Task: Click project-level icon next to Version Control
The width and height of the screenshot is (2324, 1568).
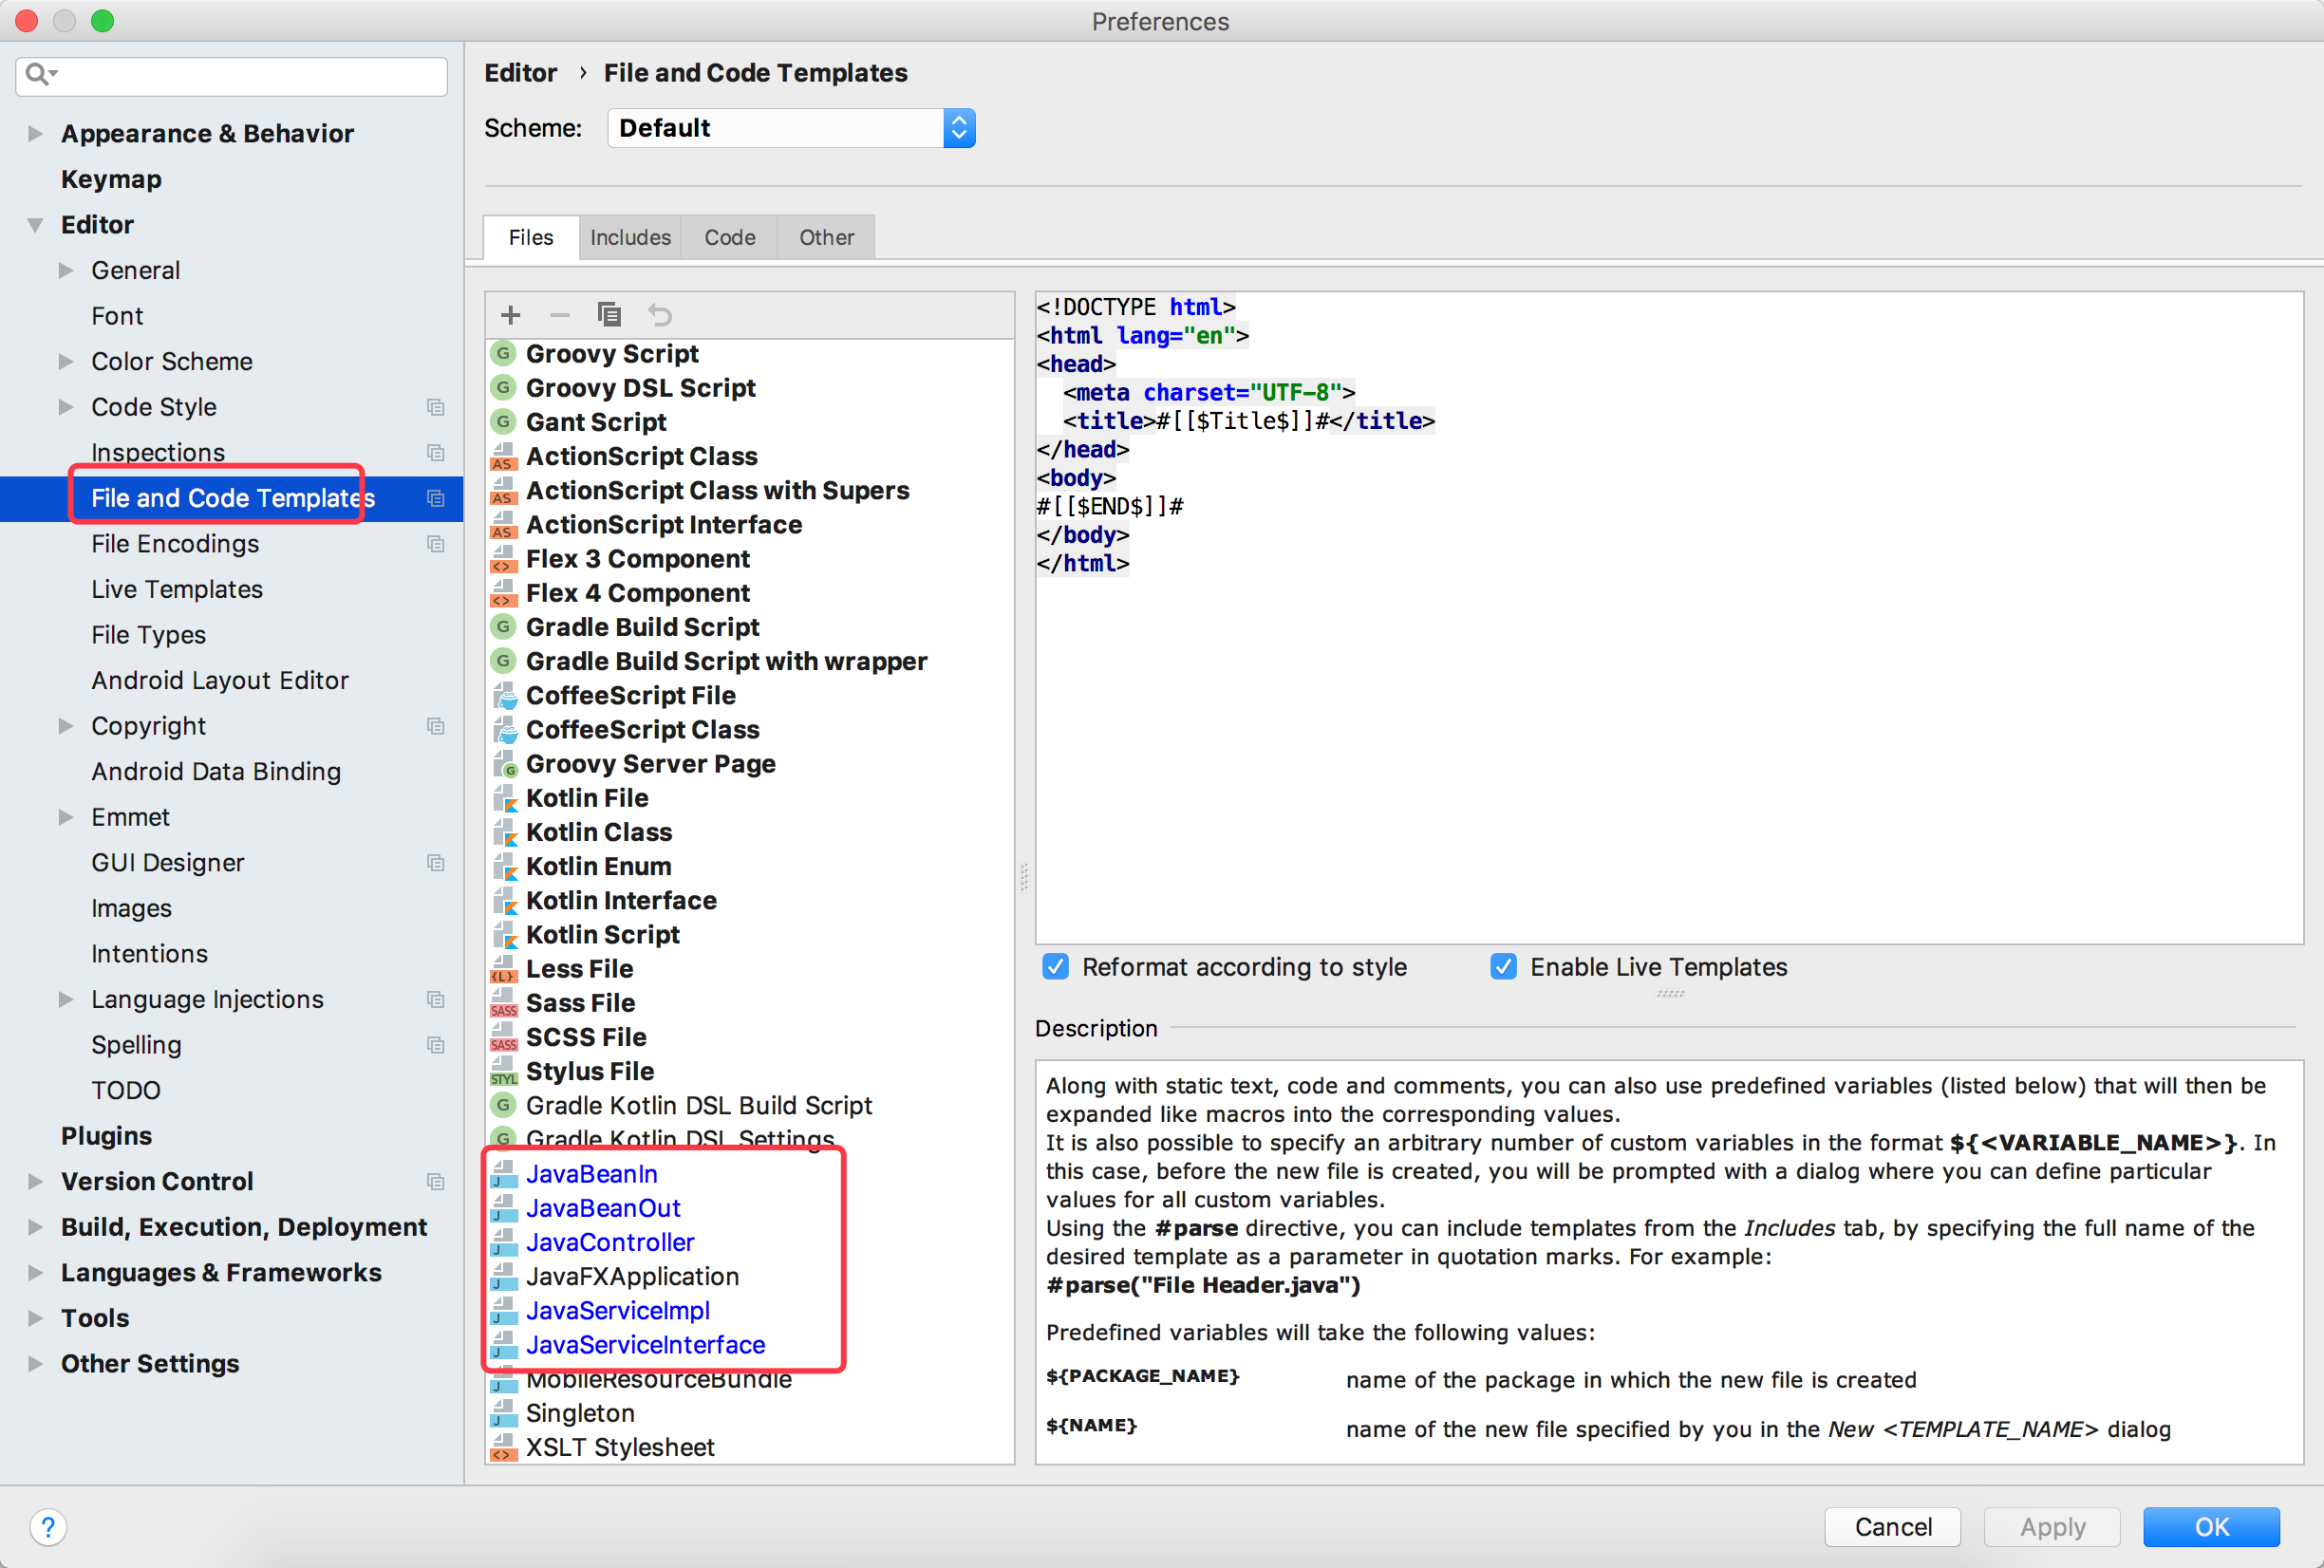Action: [435, 1182]
